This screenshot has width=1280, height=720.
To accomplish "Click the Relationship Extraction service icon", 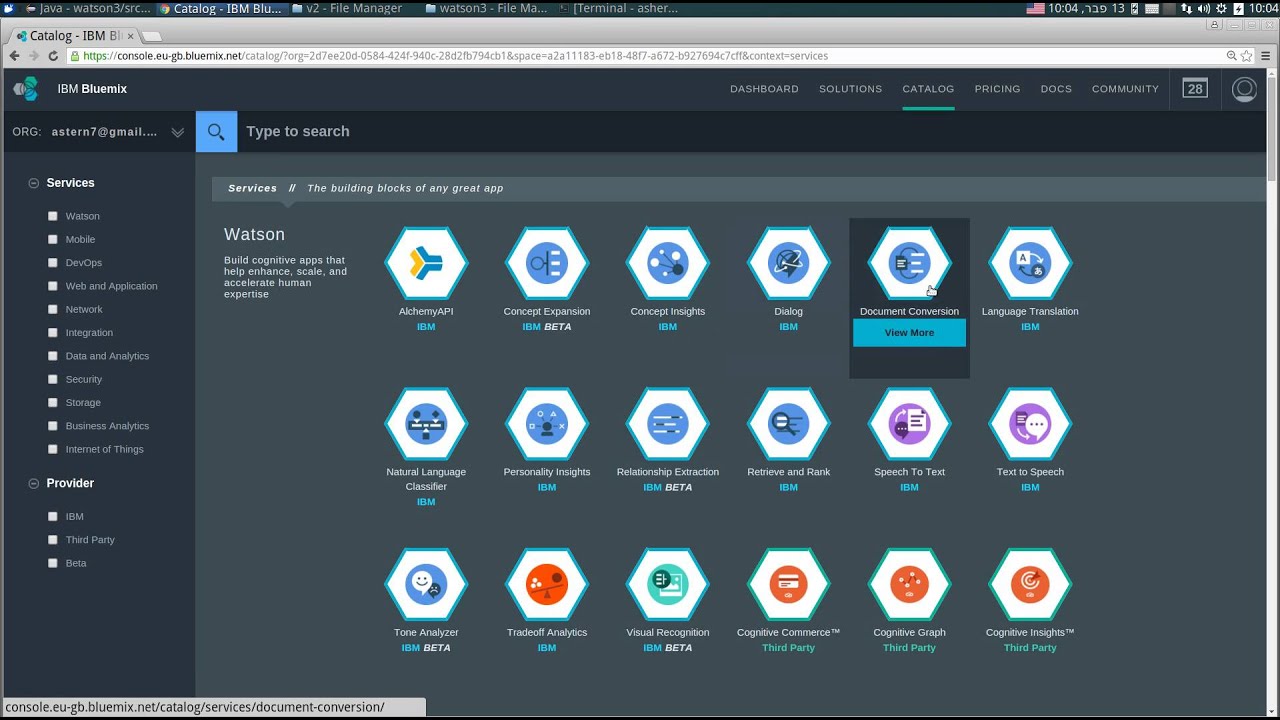I will (668, 424).
